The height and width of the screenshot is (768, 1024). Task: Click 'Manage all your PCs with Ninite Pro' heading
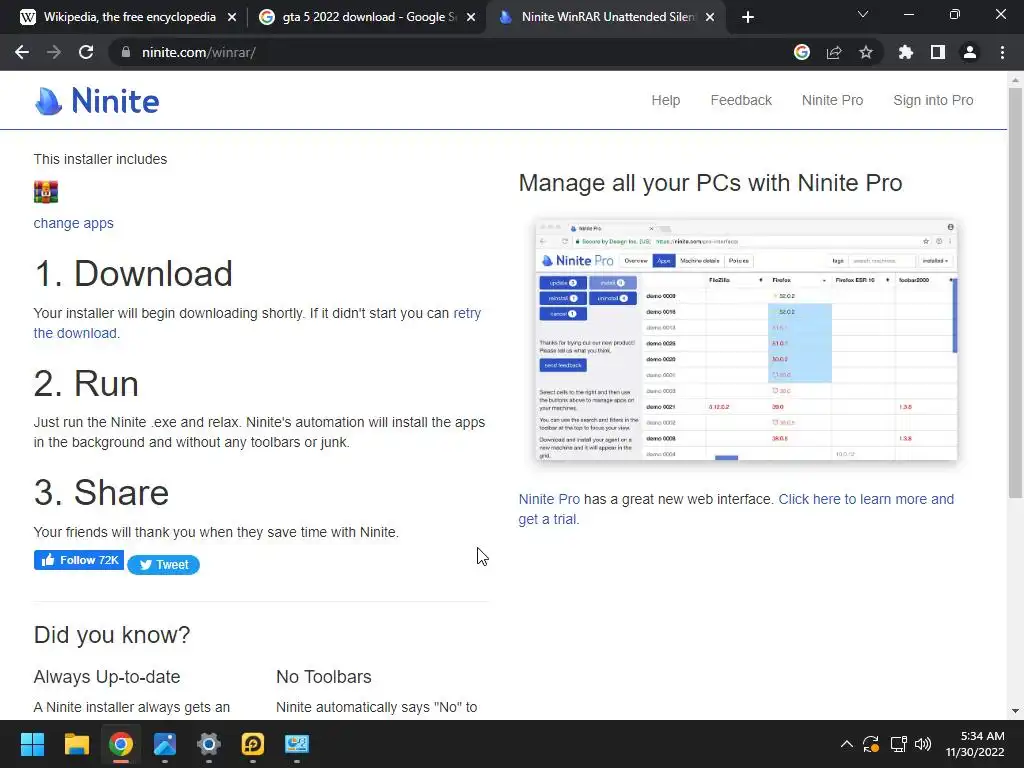tap(711, 183)
